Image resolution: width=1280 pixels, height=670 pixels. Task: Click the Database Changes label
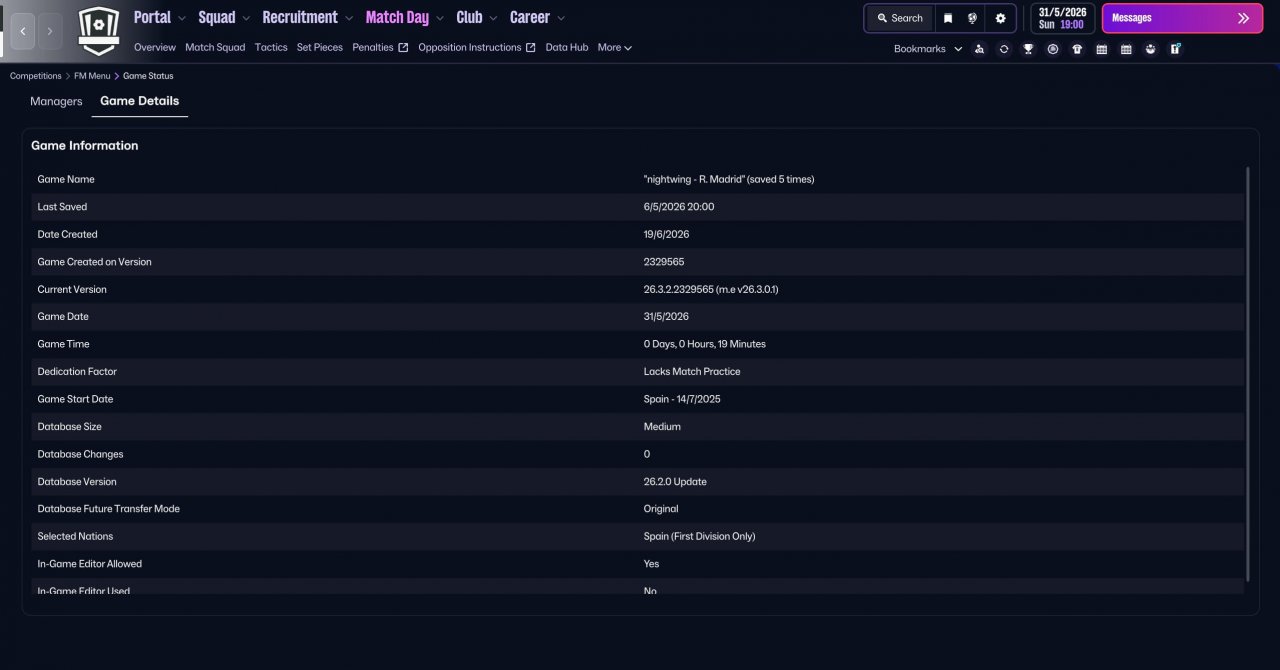(x=80, y=454)
